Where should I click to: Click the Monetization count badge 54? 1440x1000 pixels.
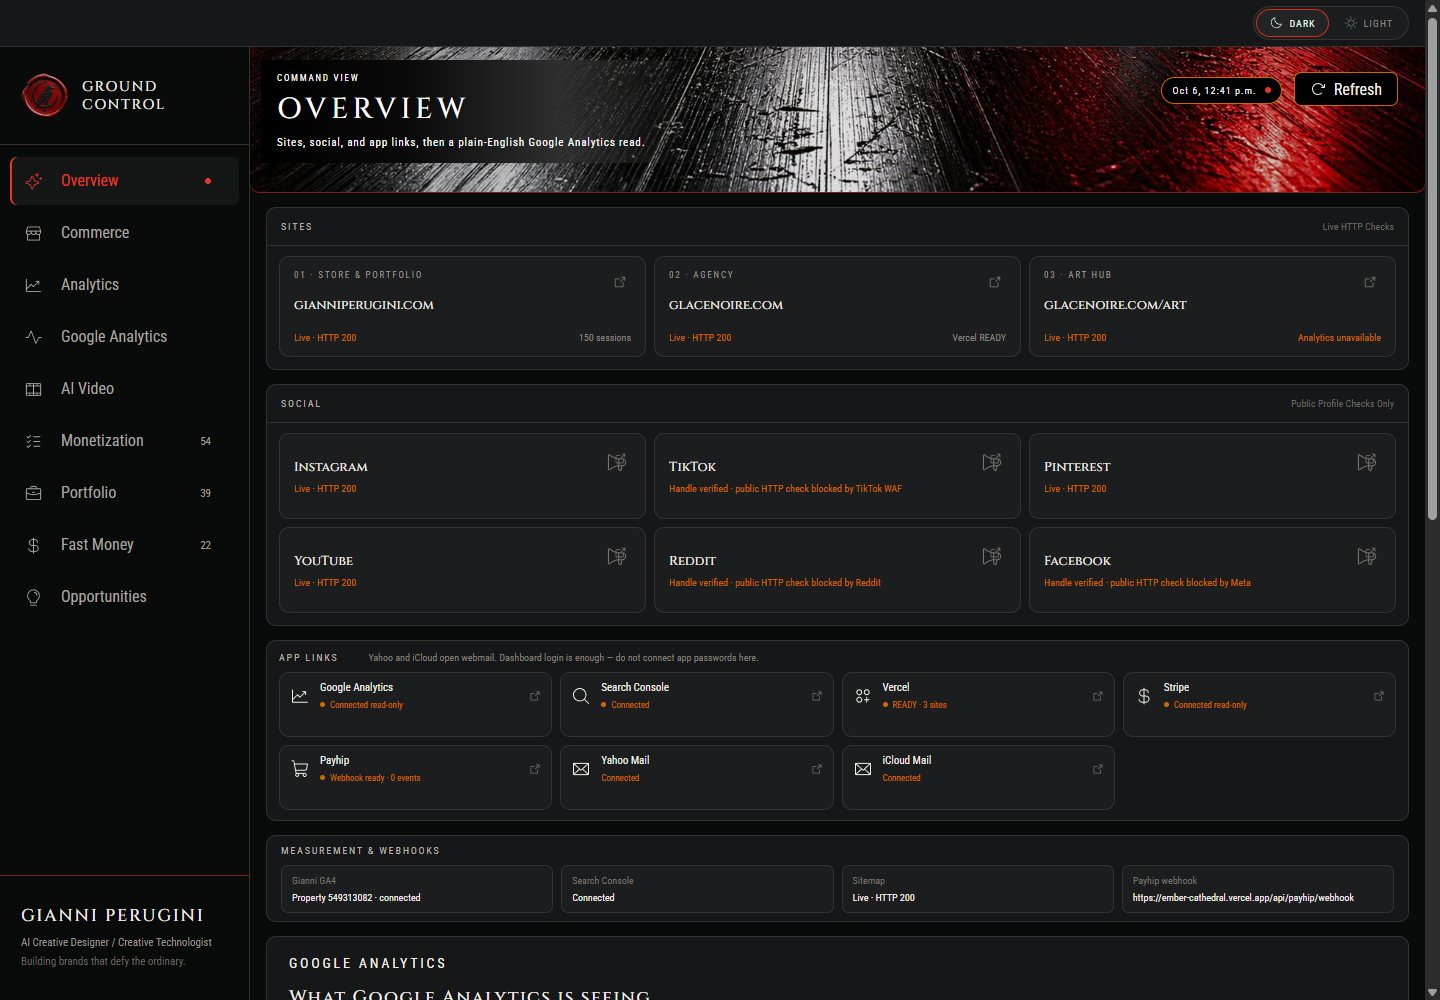coord(206,441)
